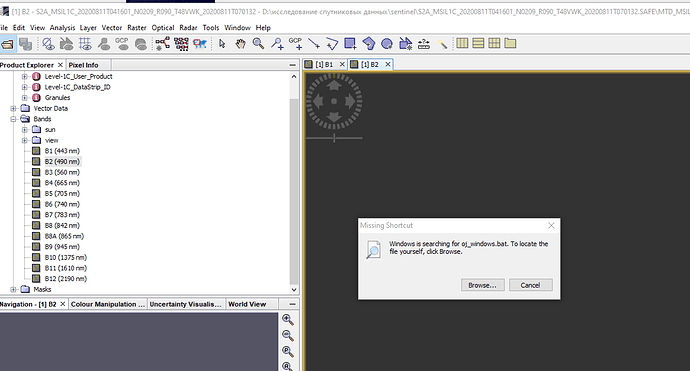Select the draw ellipse tool
Image resolution: width=690 pixels, height=371 pixels.
387,44
